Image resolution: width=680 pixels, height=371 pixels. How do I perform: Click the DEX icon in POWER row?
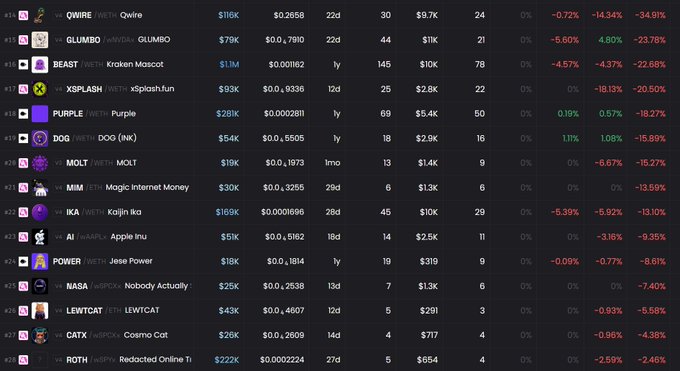click(23, 262)
